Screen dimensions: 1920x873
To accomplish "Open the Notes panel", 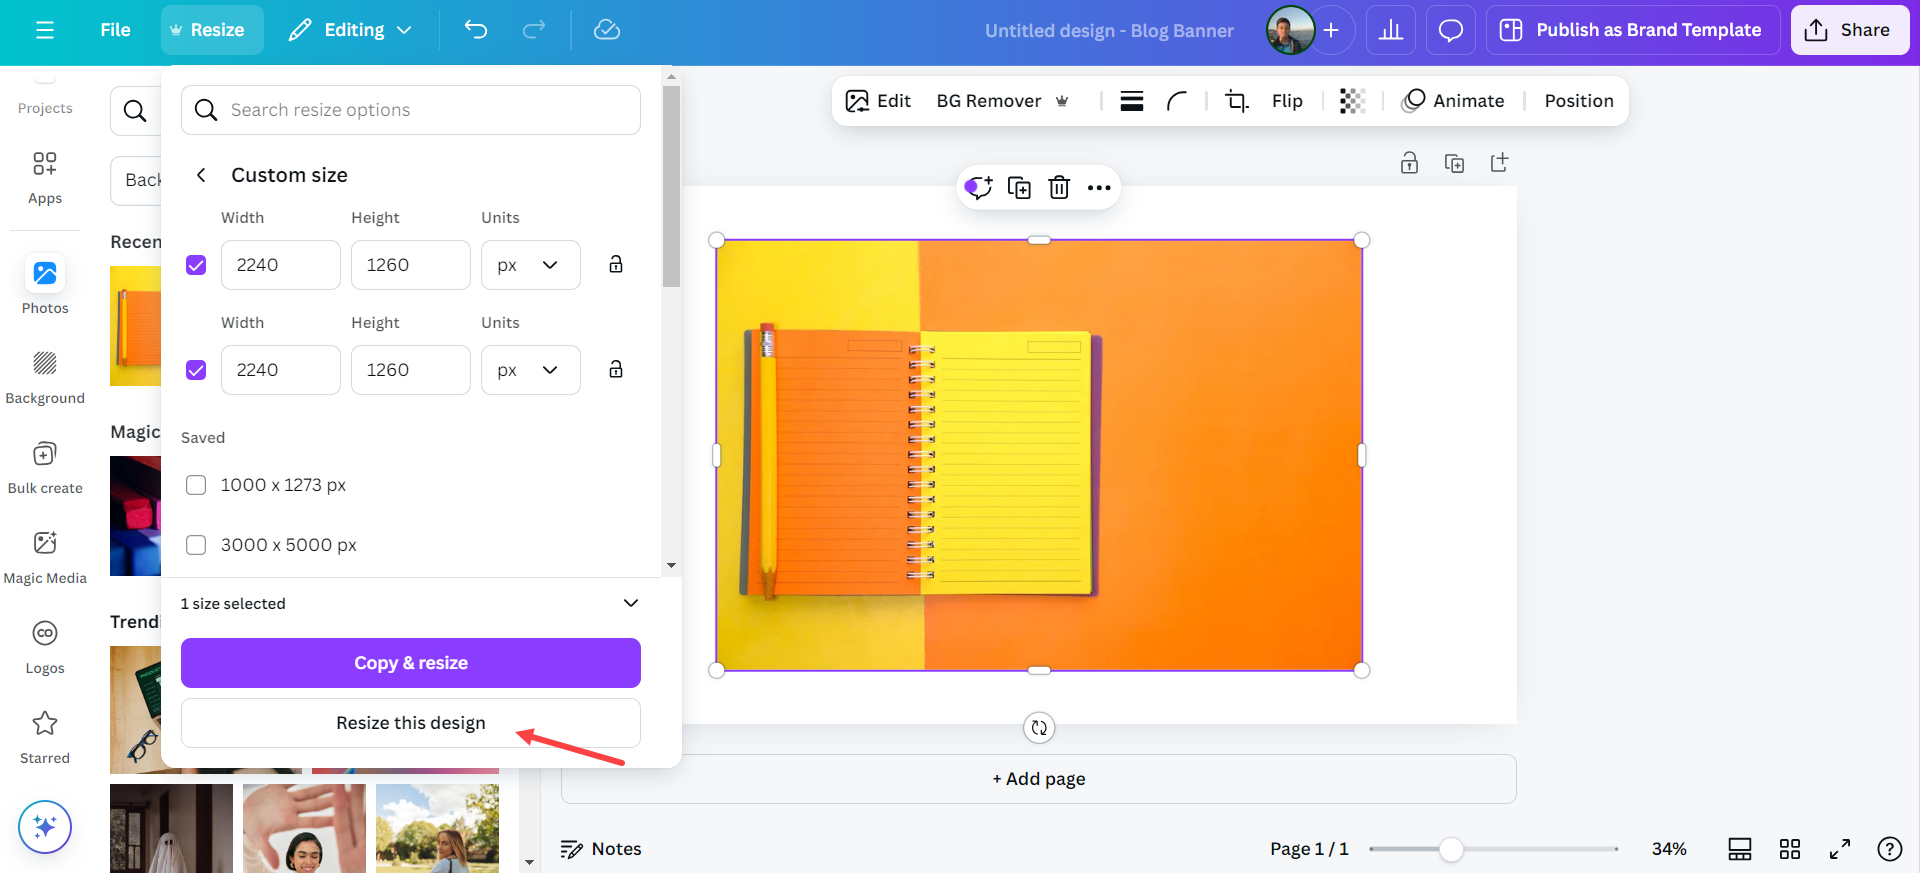I will pyautogui.click(x=601, y=849).
